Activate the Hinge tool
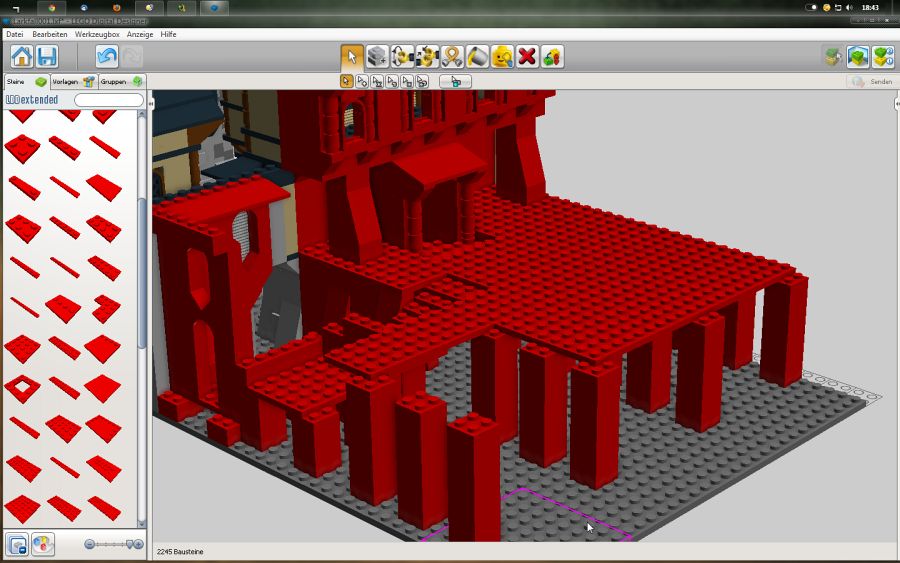The width and height of the screenshot is (900, 563). pos(403,57)
